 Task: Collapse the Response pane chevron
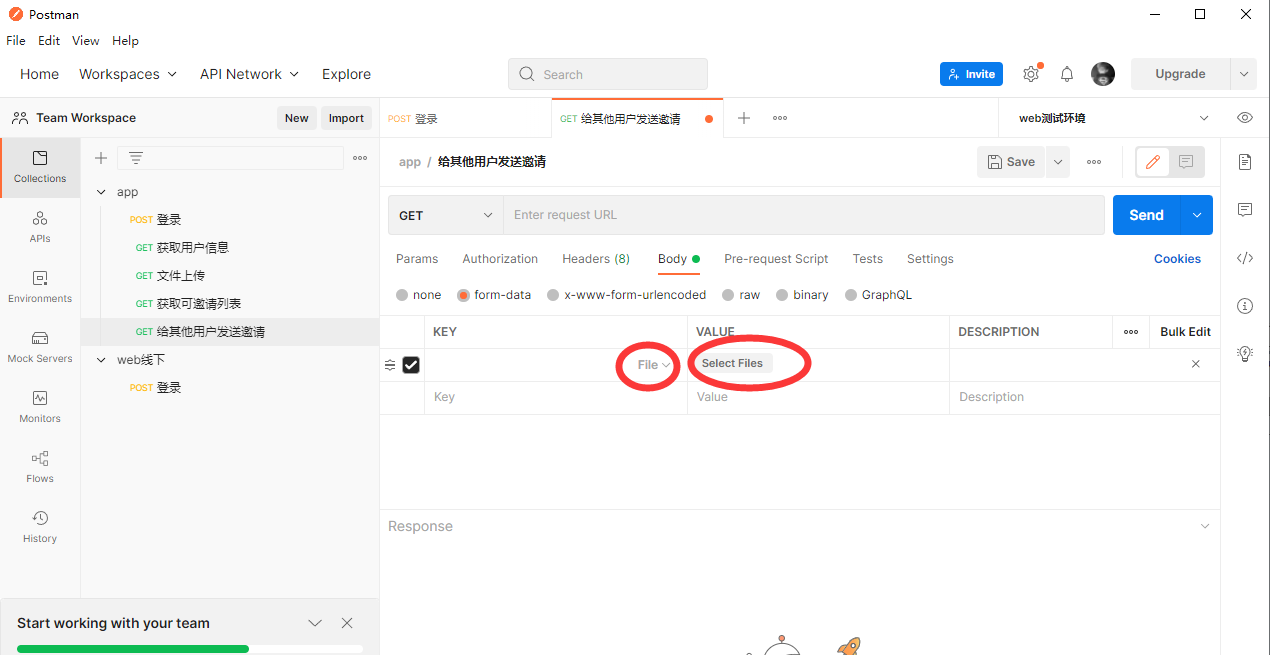(1205, 526)
